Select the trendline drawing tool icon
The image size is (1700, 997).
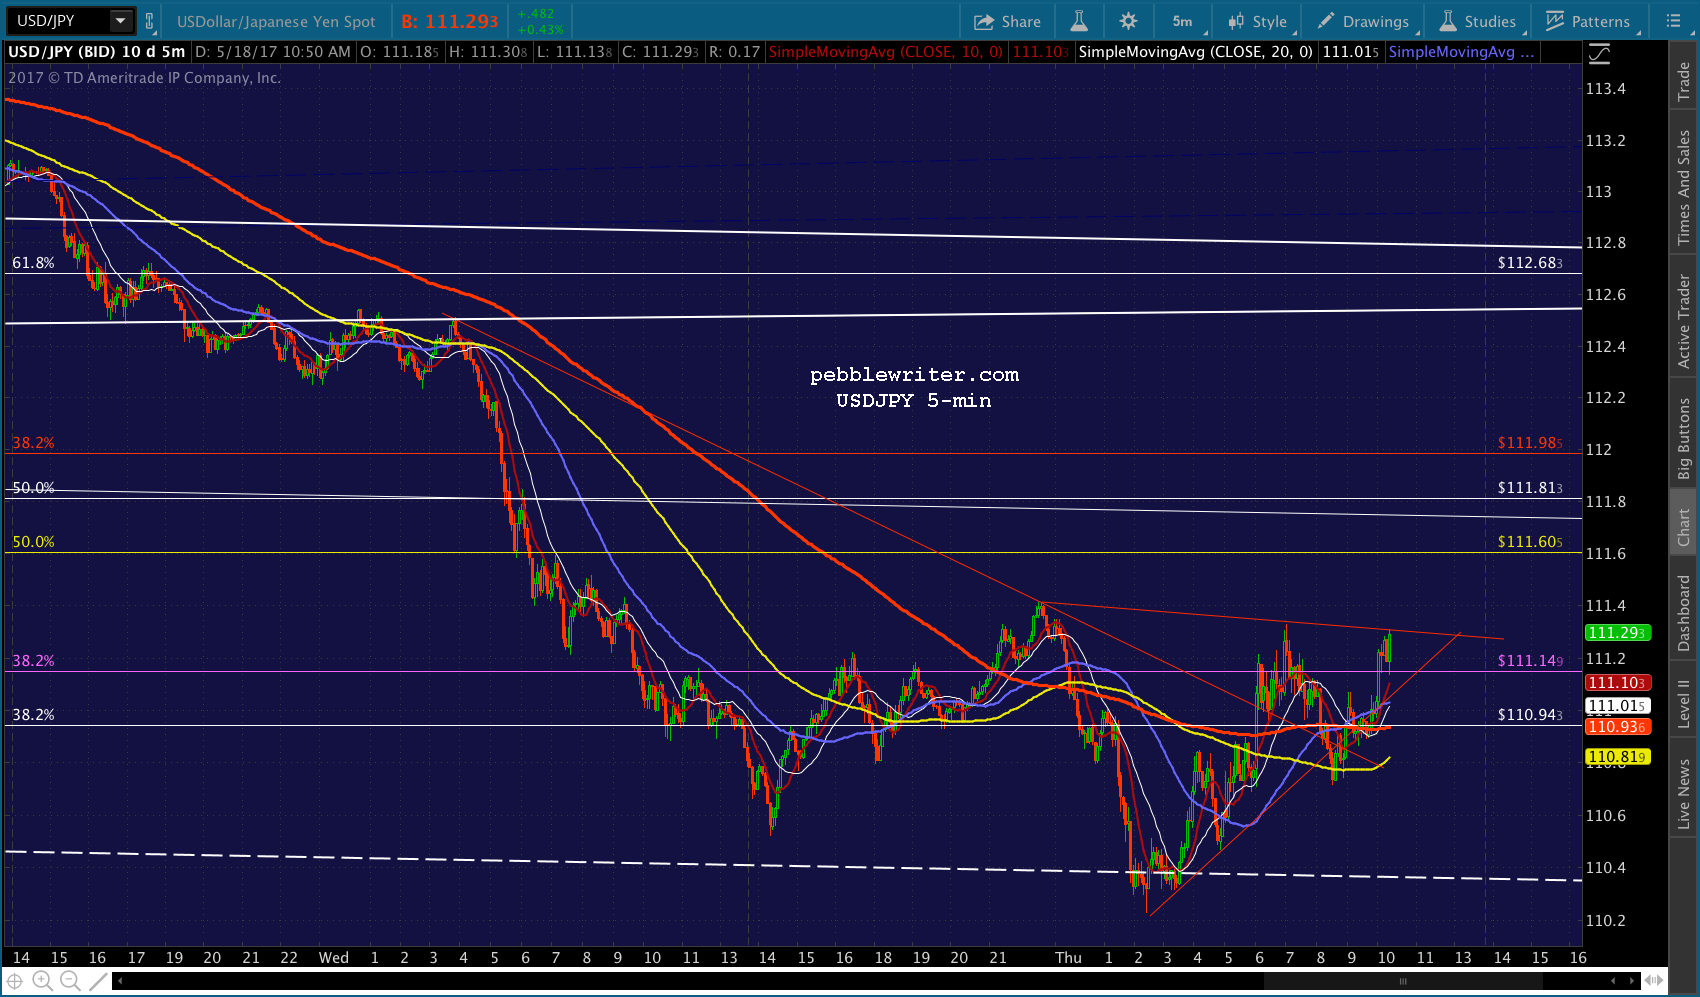(x=98, y=981)
